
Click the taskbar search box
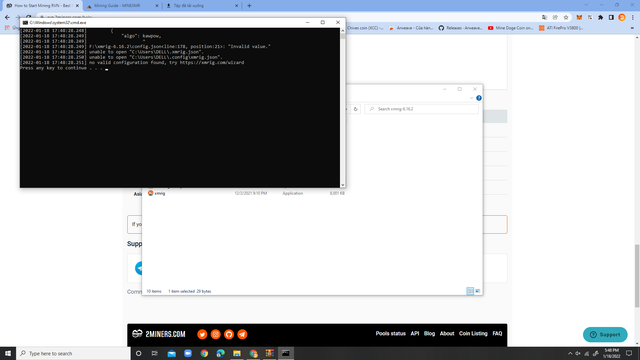pyautogui.click(x=73, y=353)
